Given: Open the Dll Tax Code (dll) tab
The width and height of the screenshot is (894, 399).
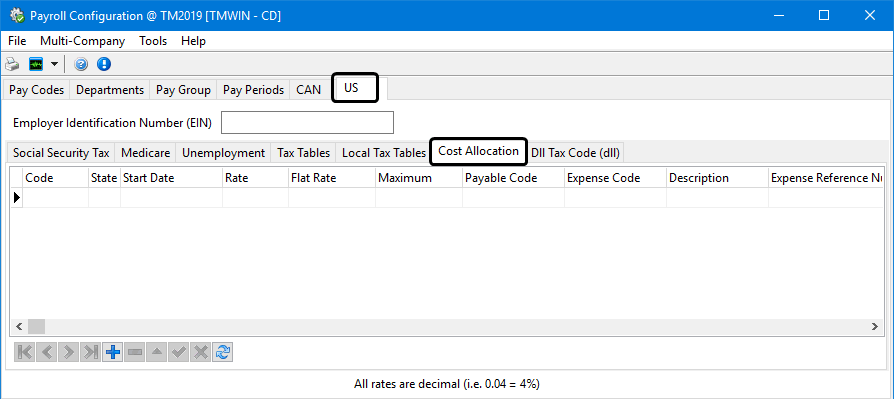Looking at the screenshot, I should tap(575, 153).
